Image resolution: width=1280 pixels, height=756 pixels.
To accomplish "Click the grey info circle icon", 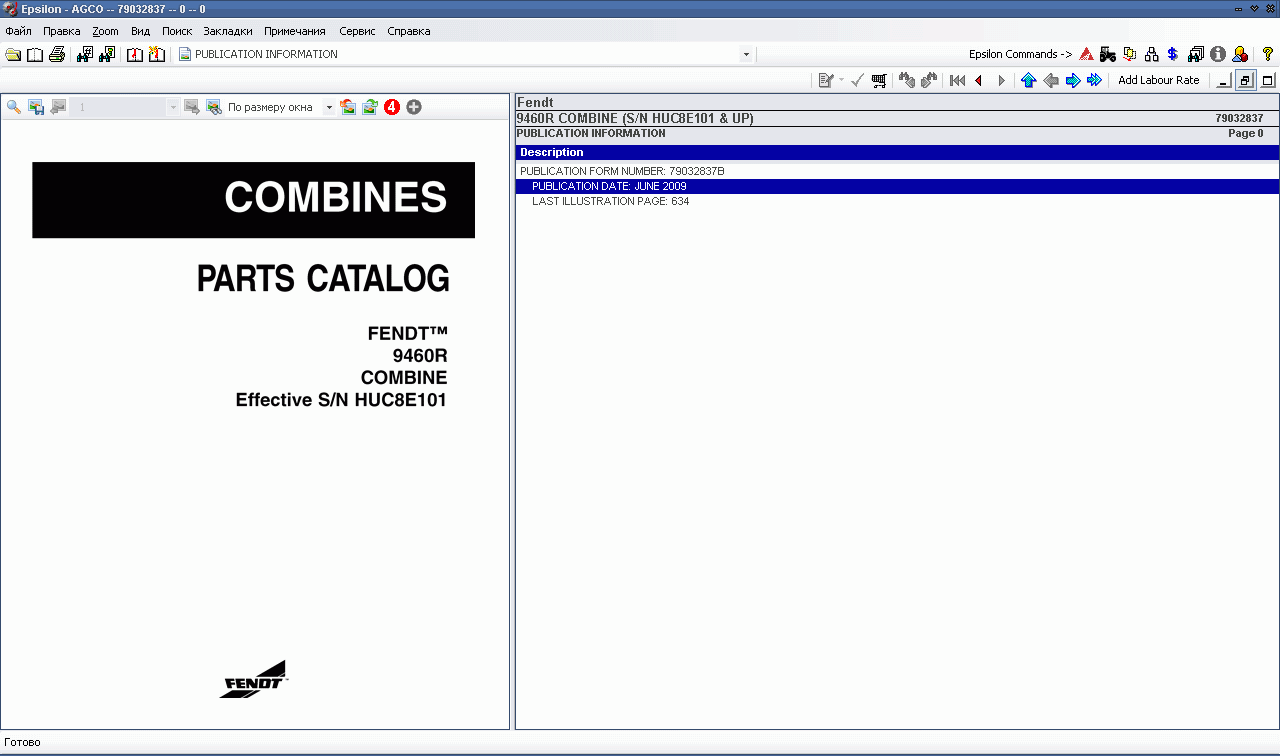I will tap(1217, 54).
